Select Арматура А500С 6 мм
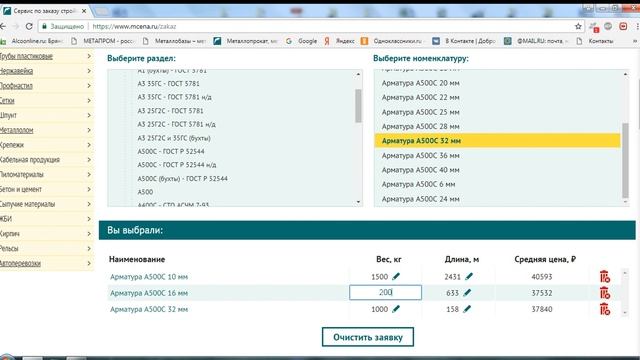Image resolution: width=640 pixels, height=360 pixels. [x=418, y=184]
